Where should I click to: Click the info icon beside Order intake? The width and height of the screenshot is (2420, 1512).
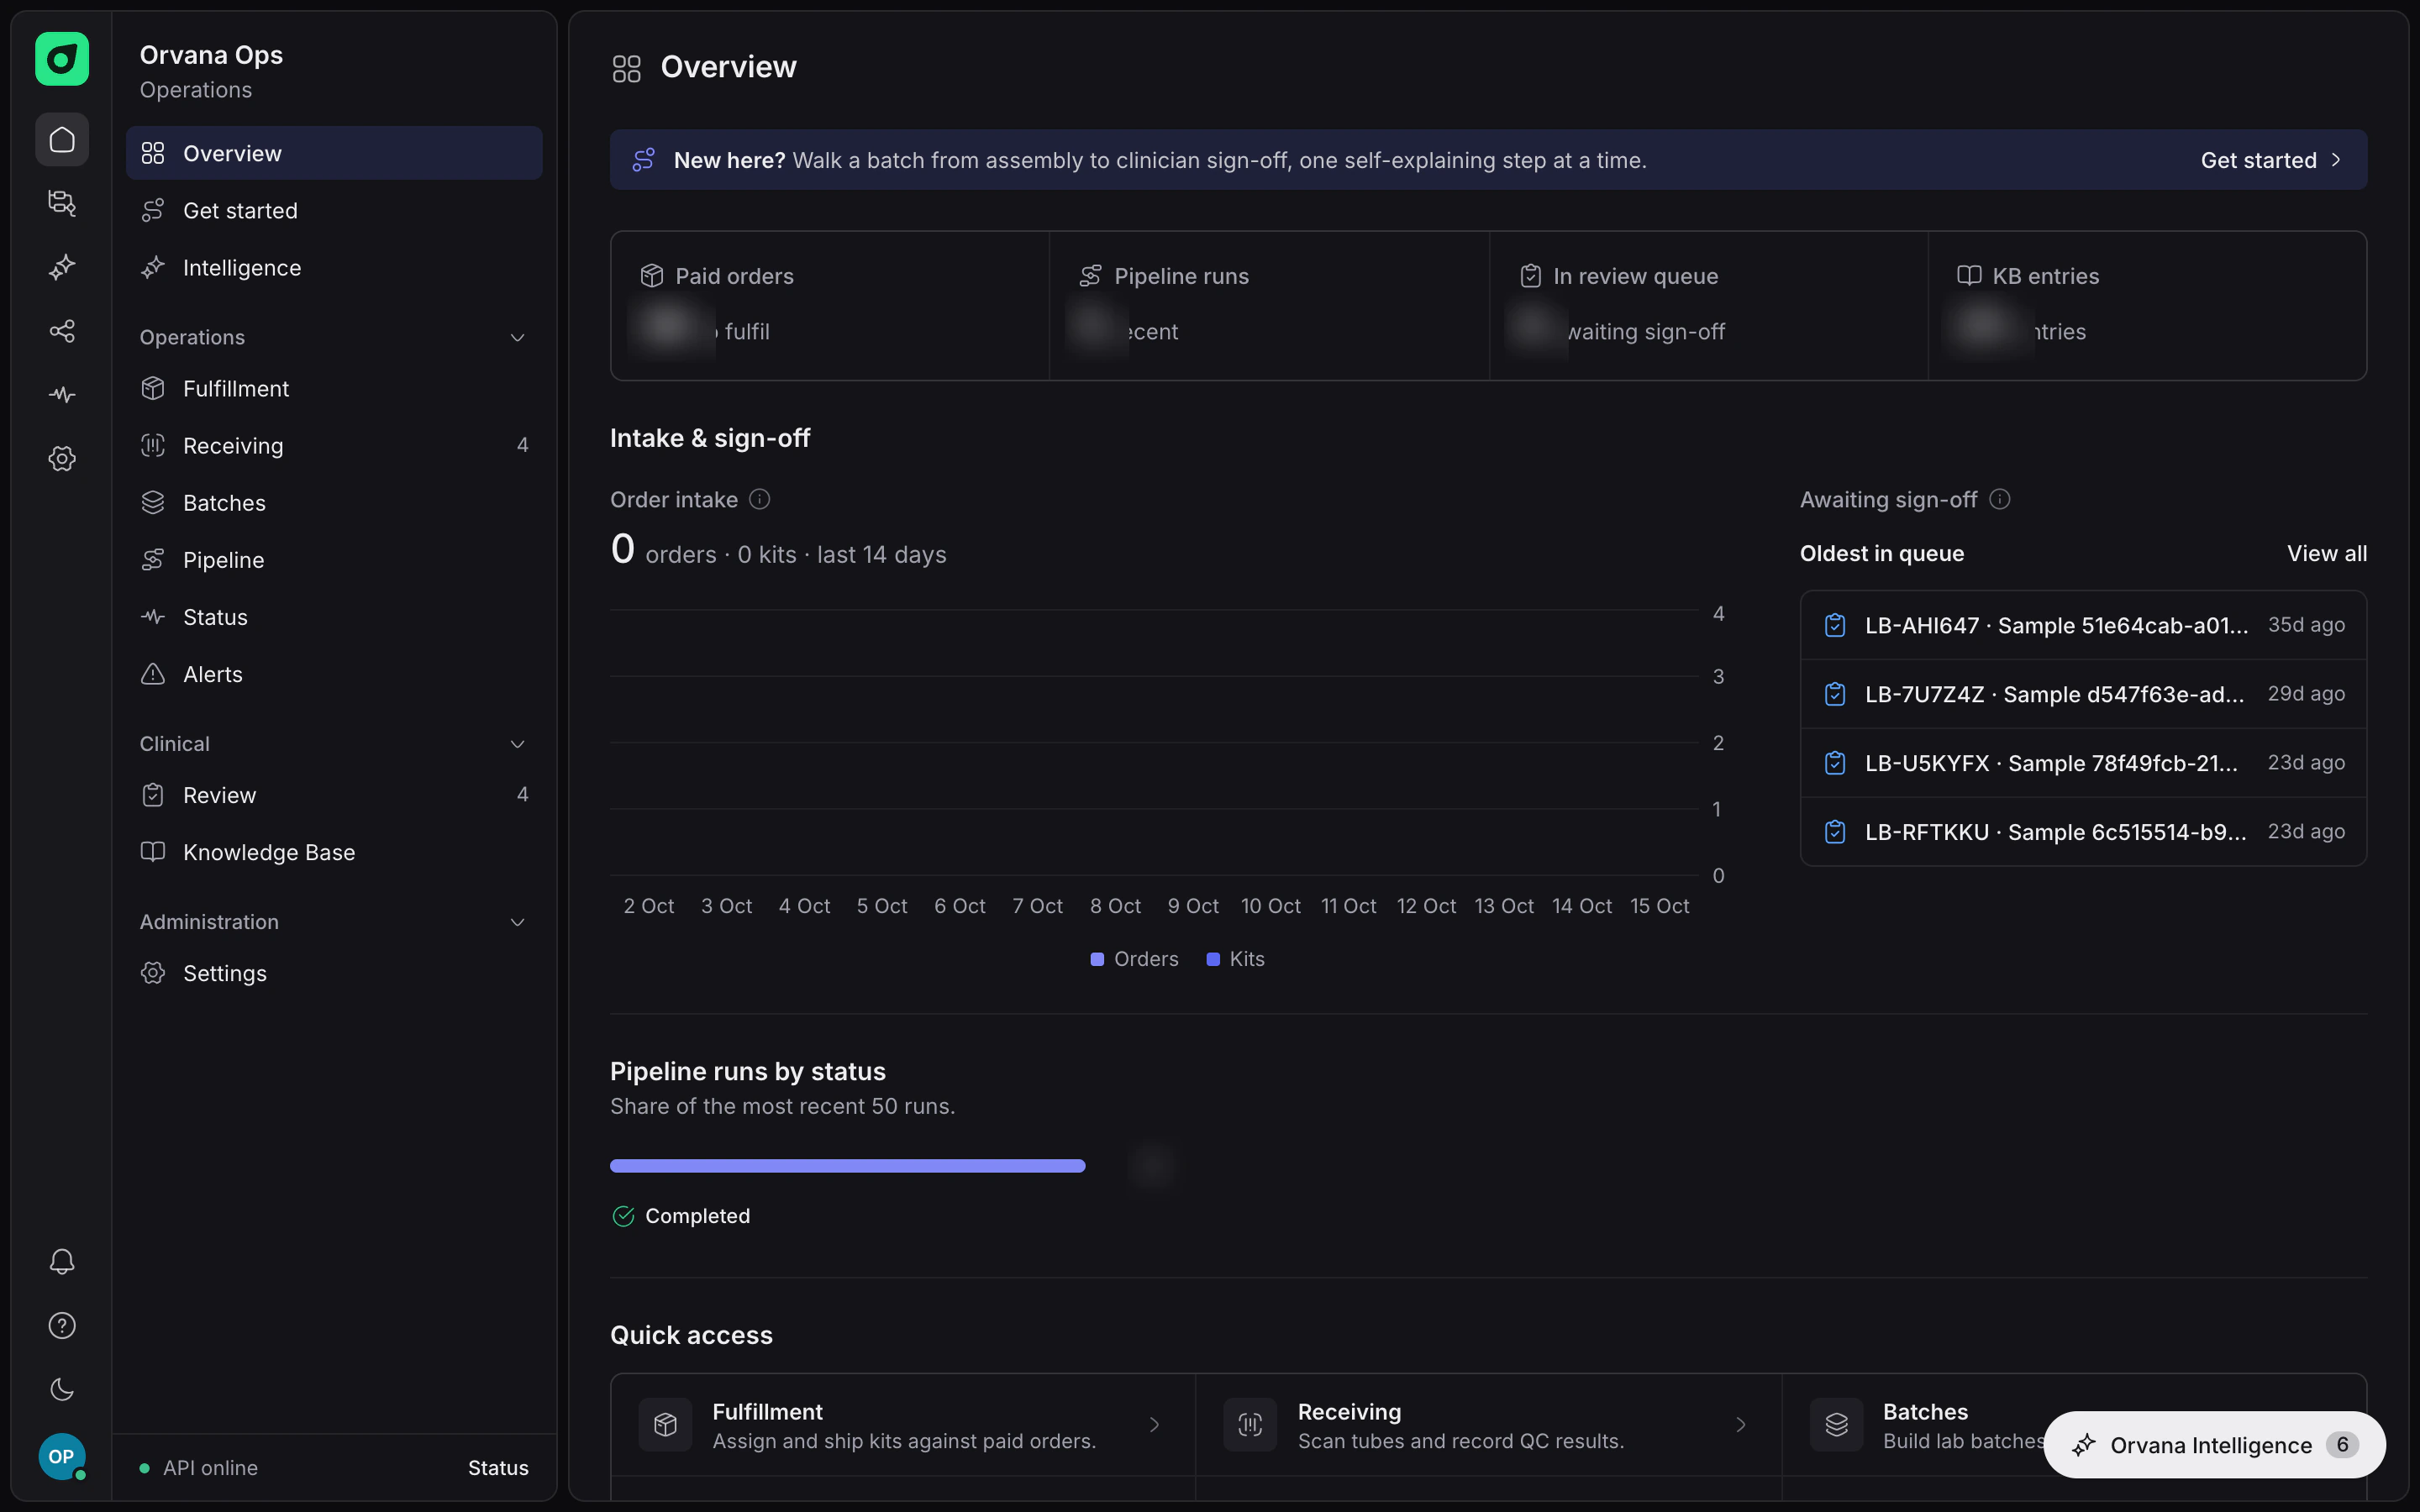[760, 499]
